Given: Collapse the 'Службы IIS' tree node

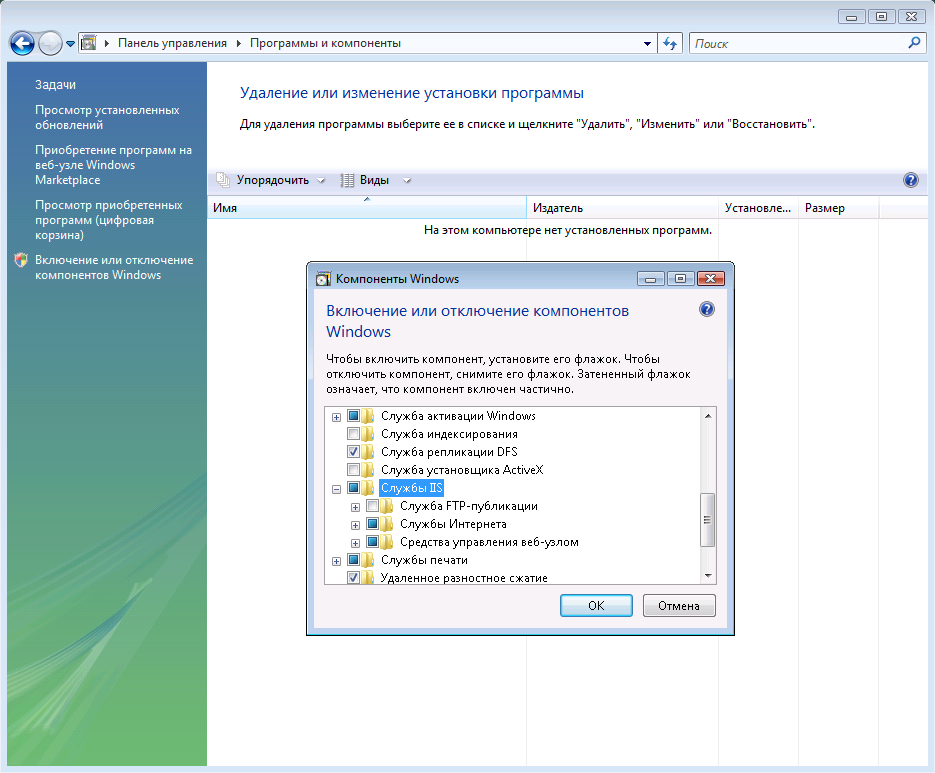Looking at the screenshot, I should click(x=336, y=489).
